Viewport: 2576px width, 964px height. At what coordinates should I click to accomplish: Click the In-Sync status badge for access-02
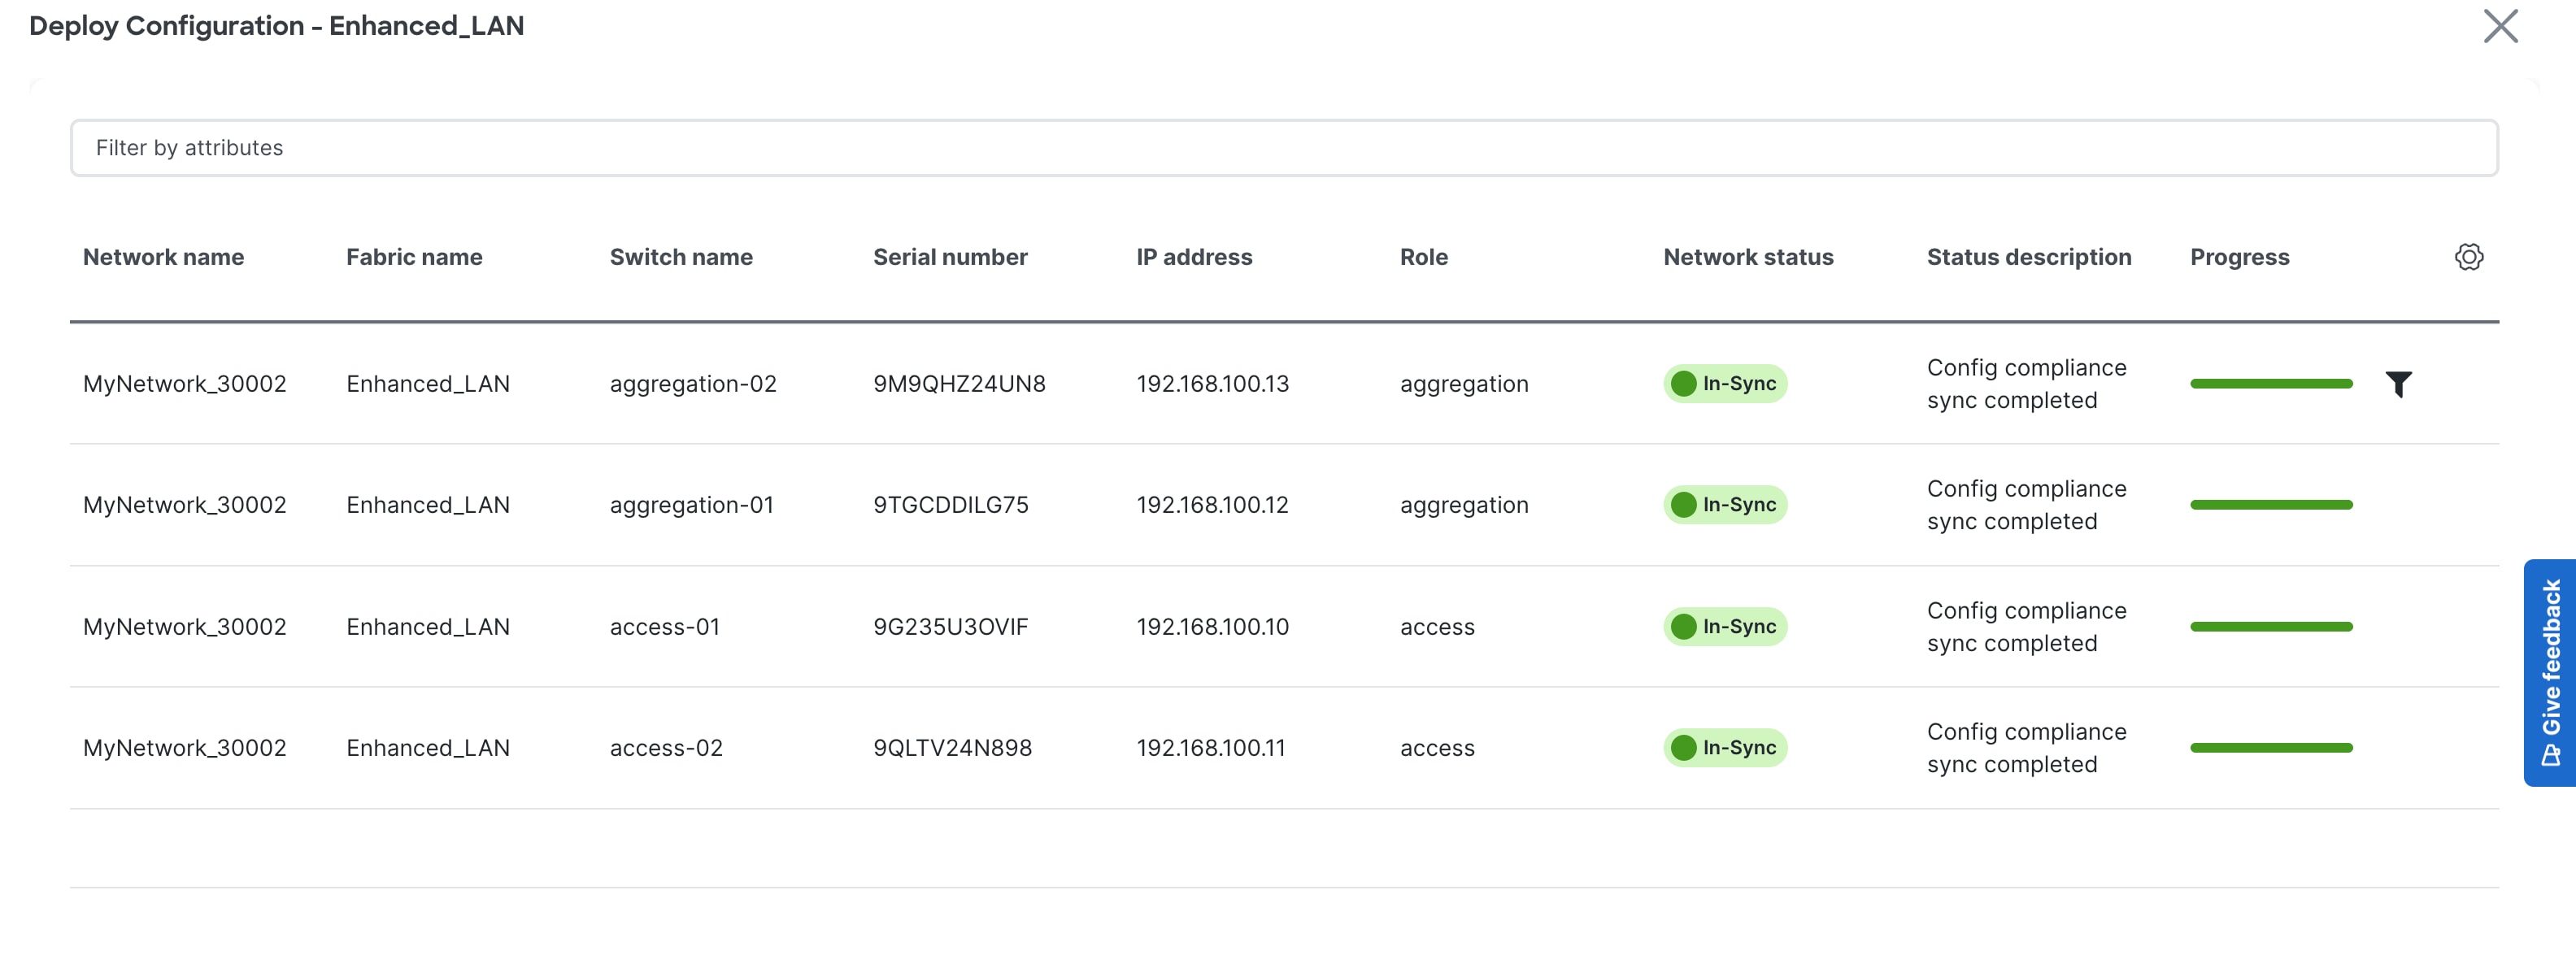tap(1725, 748)
